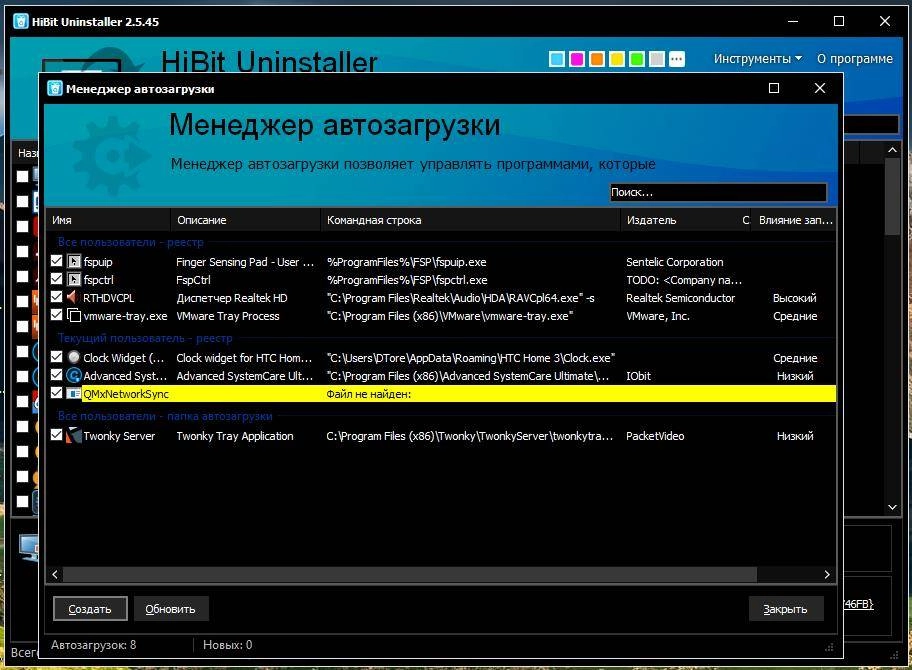This screenshot has height=670, width=912.
Task: Select the PacketVideo publisher cell
Action: point(655,436)
